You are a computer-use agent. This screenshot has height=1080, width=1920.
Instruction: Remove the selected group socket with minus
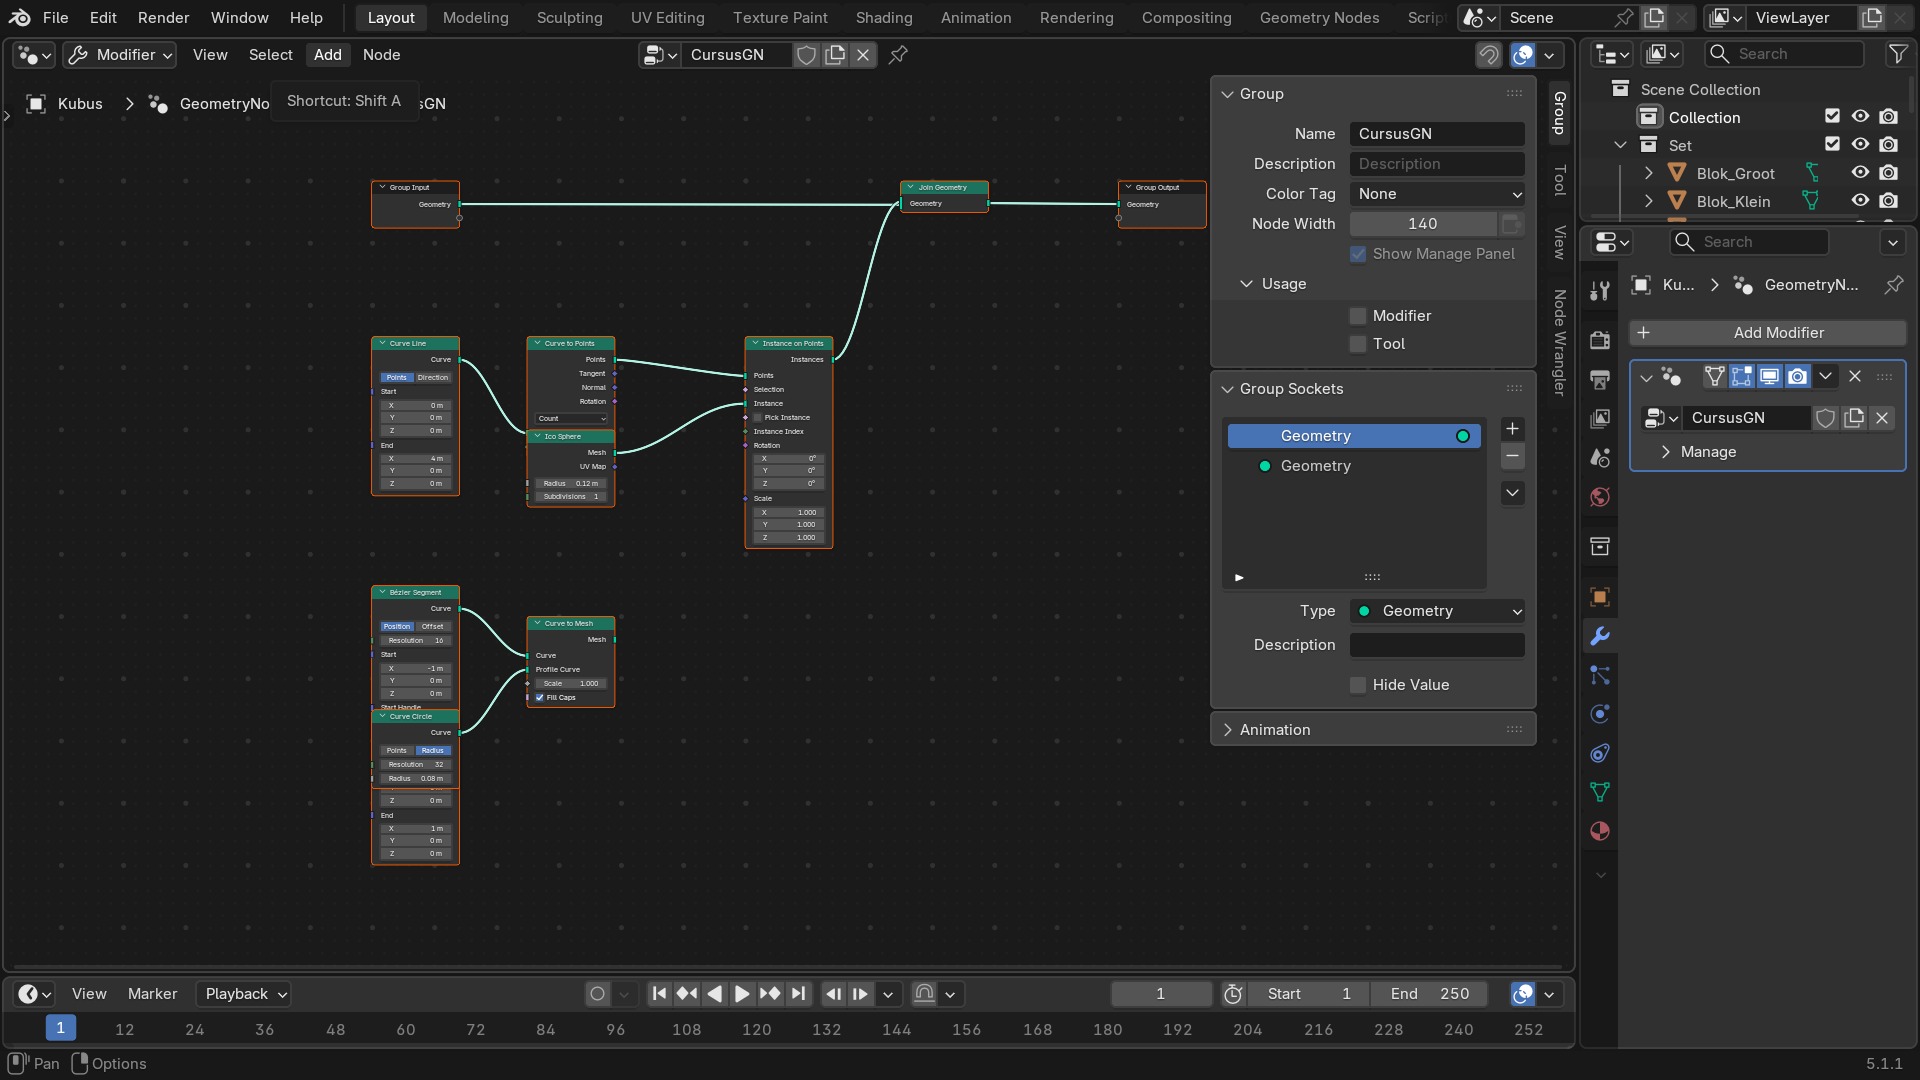pyautogui.click(x=1512, y=456)
